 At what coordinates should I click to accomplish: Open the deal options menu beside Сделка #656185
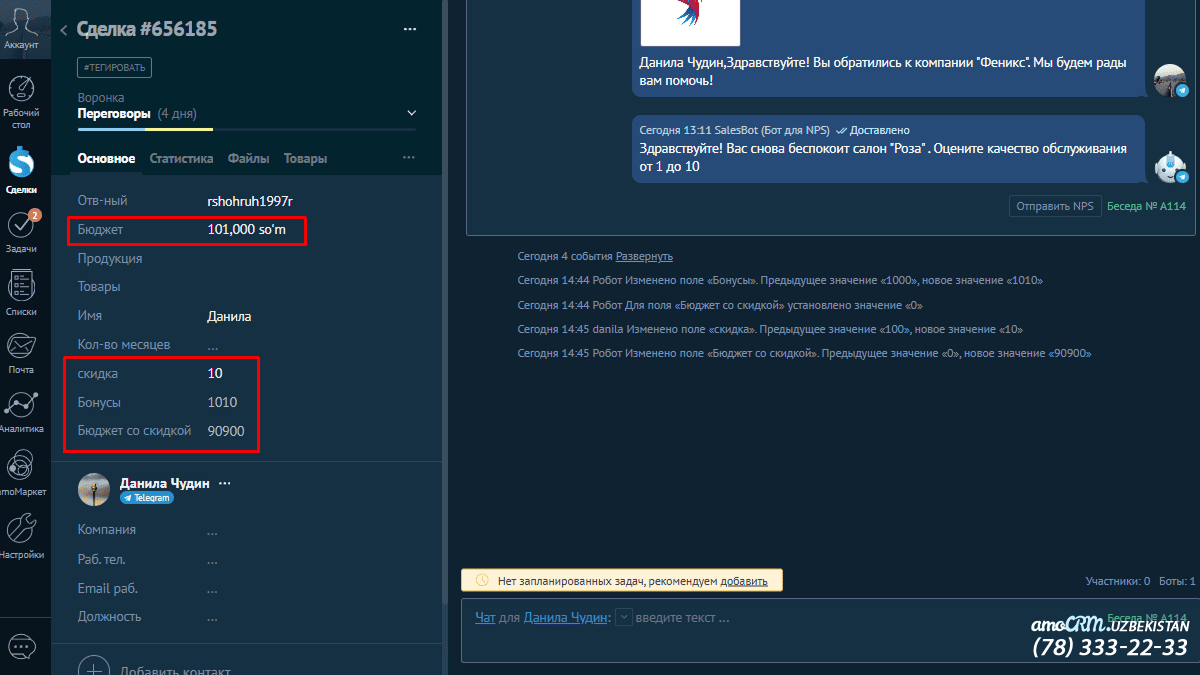click(409, 30)
